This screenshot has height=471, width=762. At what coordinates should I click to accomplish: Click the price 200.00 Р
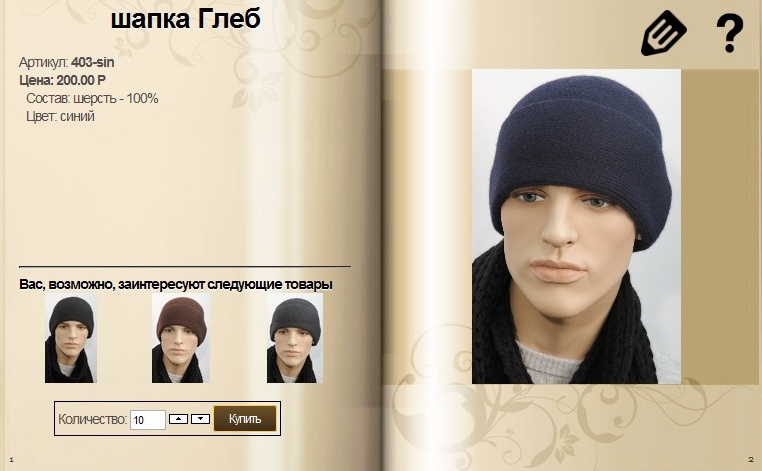coord(81,80)
